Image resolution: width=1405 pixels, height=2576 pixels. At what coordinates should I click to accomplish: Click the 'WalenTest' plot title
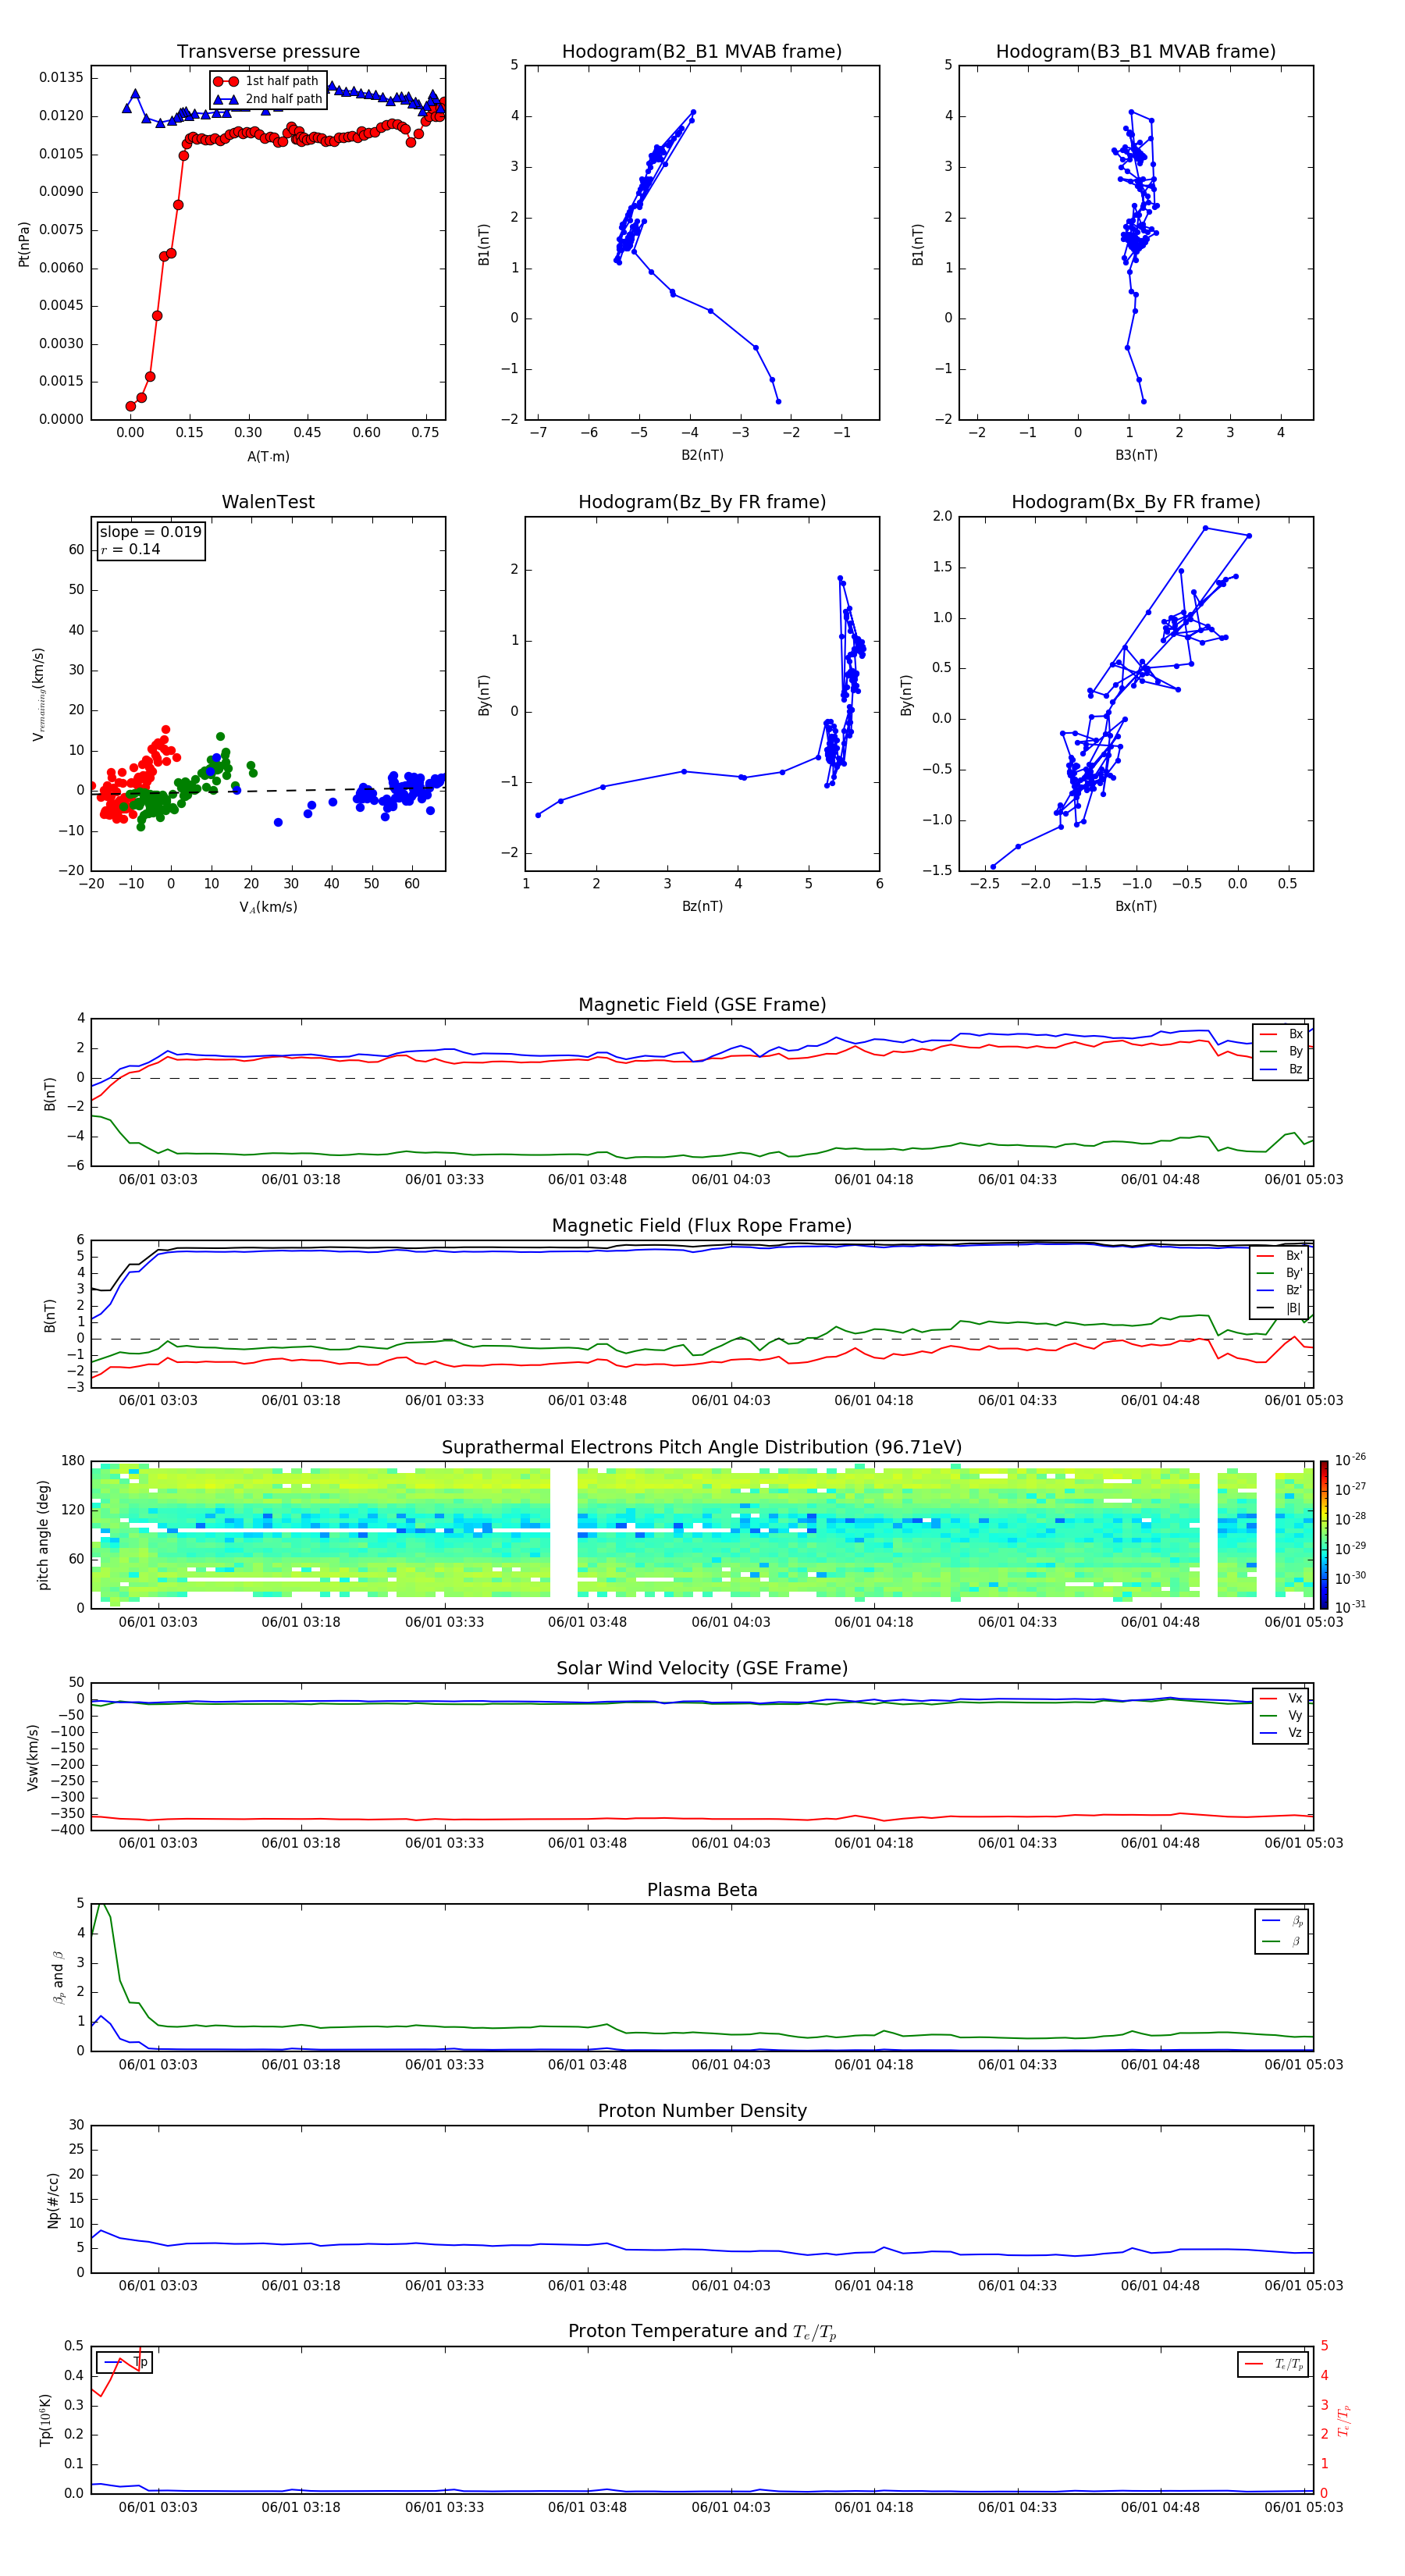point(268,502)
